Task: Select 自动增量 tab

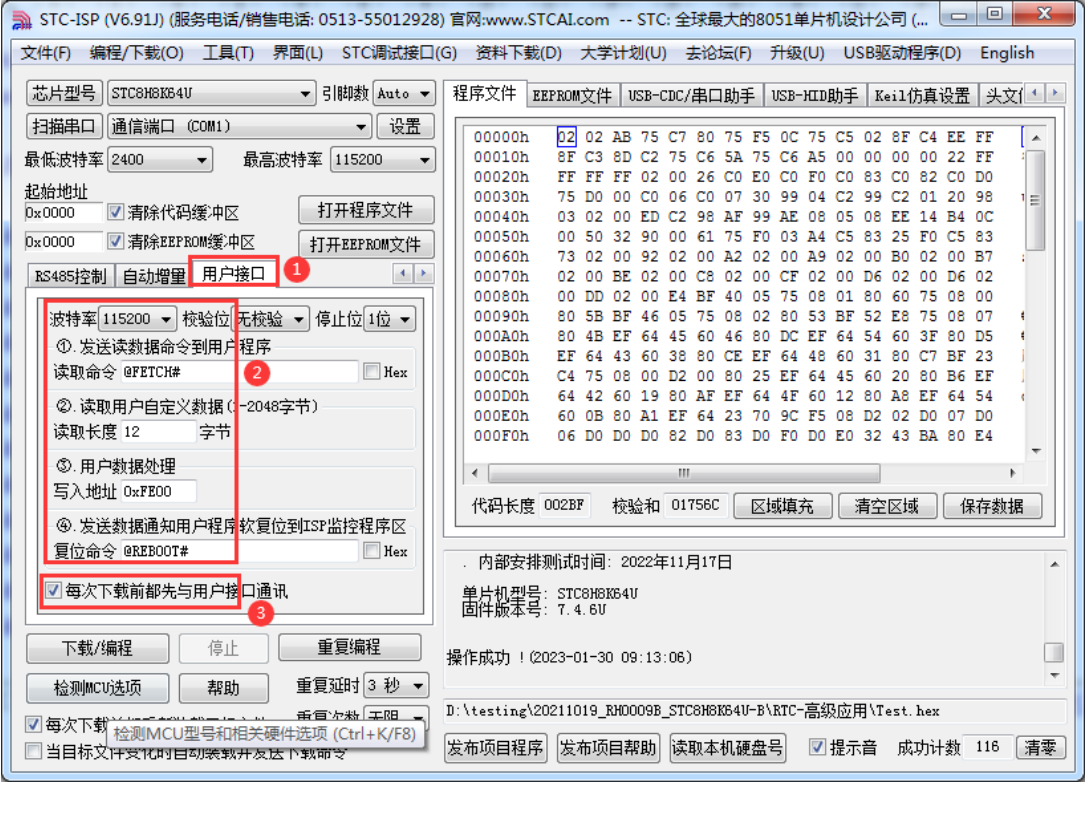Action: pos(153,276)
